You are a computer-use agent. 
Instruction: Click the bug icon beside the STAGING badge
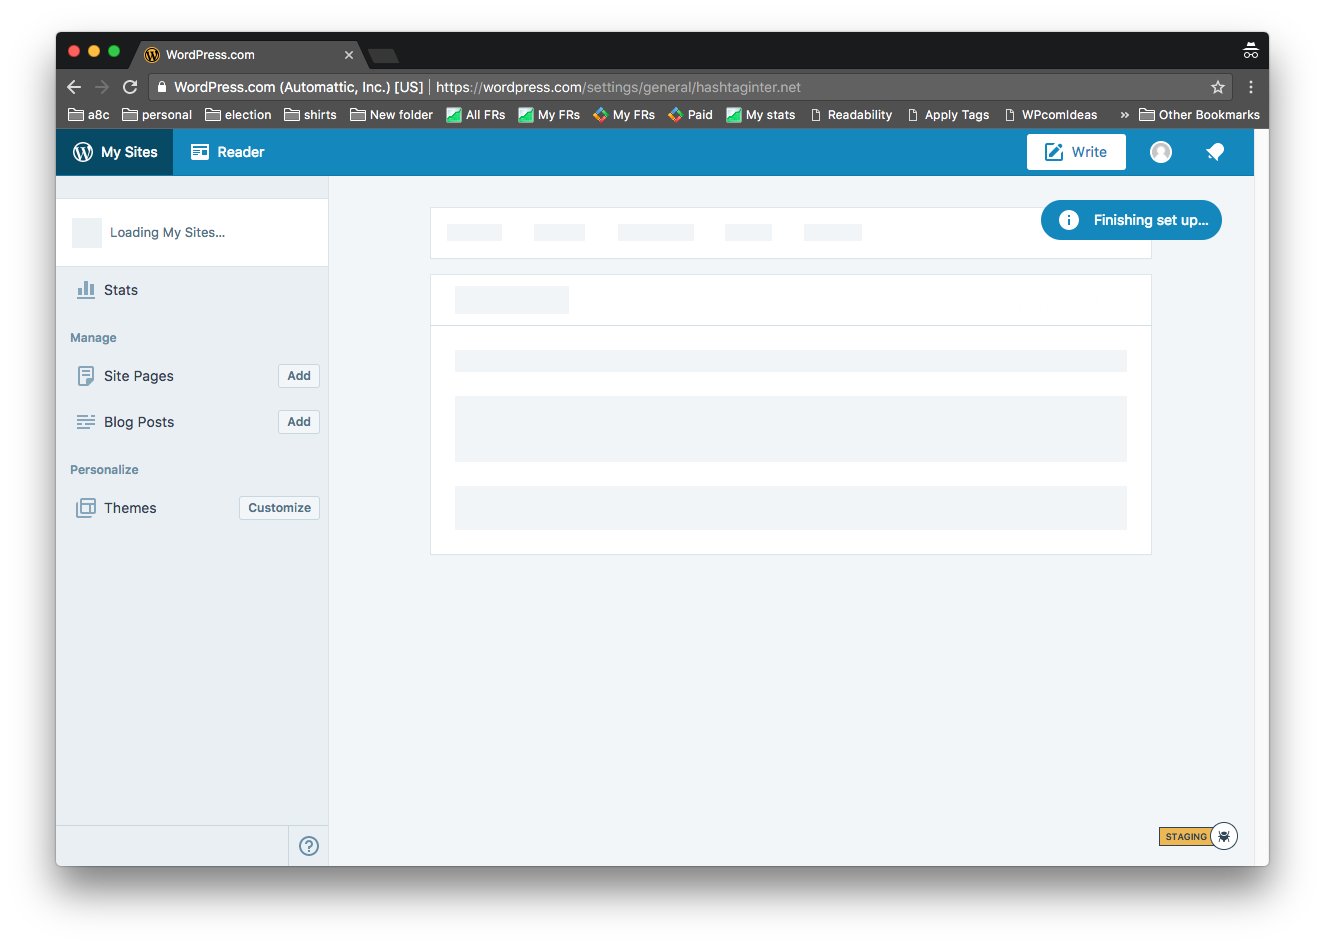1224,835
